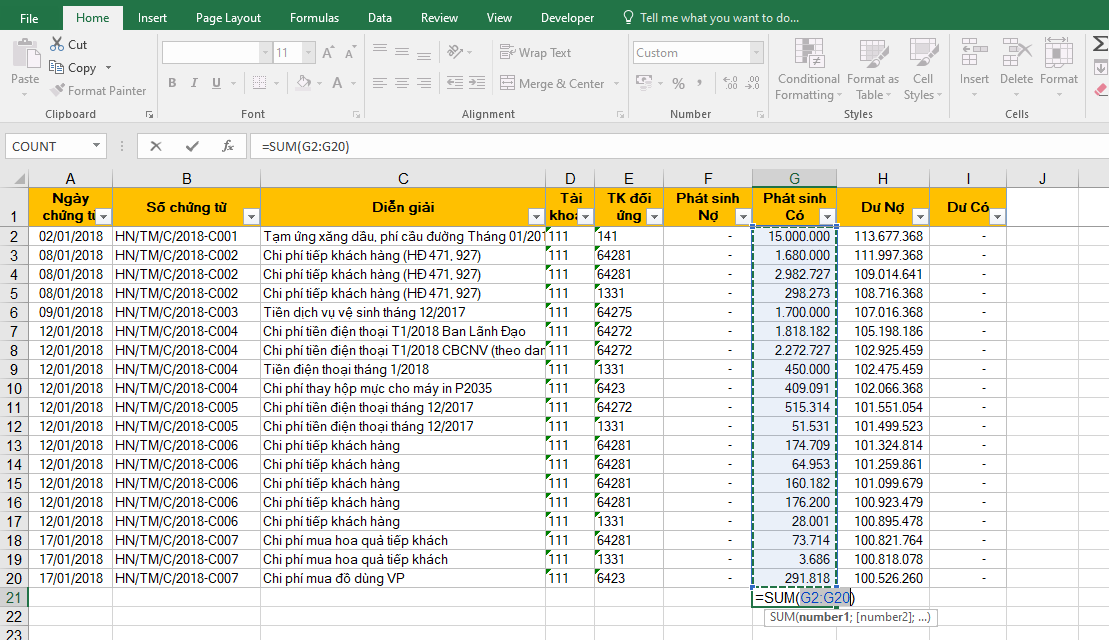Open the Page Layout tab
The image size is (1109, 640).
pyautogui.click(x=228, y=18)
